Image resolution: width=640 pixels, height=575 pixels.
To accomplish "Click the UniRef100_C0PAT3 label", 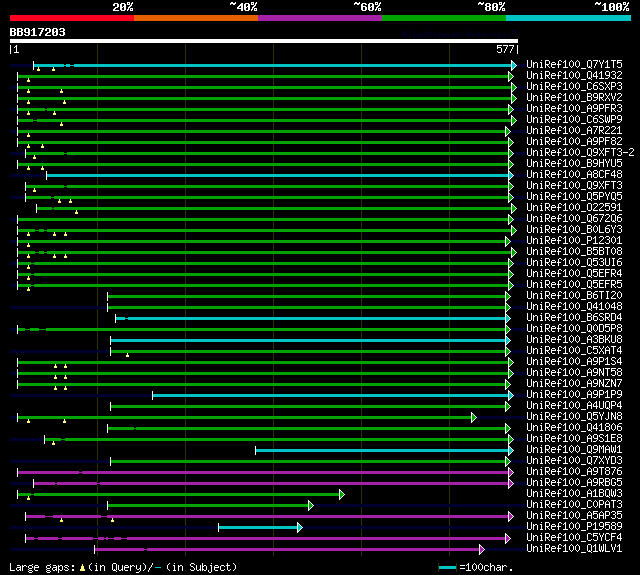I will pyautogui.click(x=574, y=505).
